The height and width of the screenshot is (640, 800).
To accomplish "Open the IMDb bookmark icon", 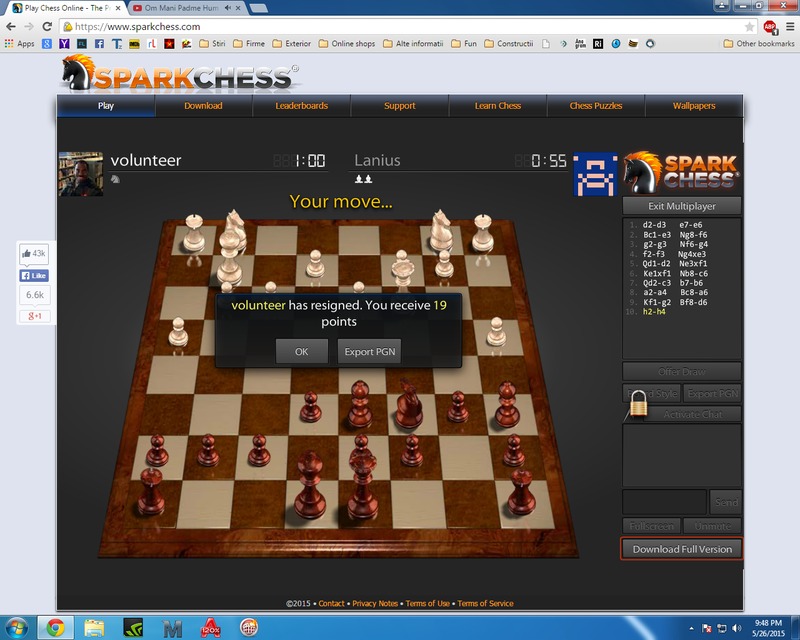I will coord(134,44).
